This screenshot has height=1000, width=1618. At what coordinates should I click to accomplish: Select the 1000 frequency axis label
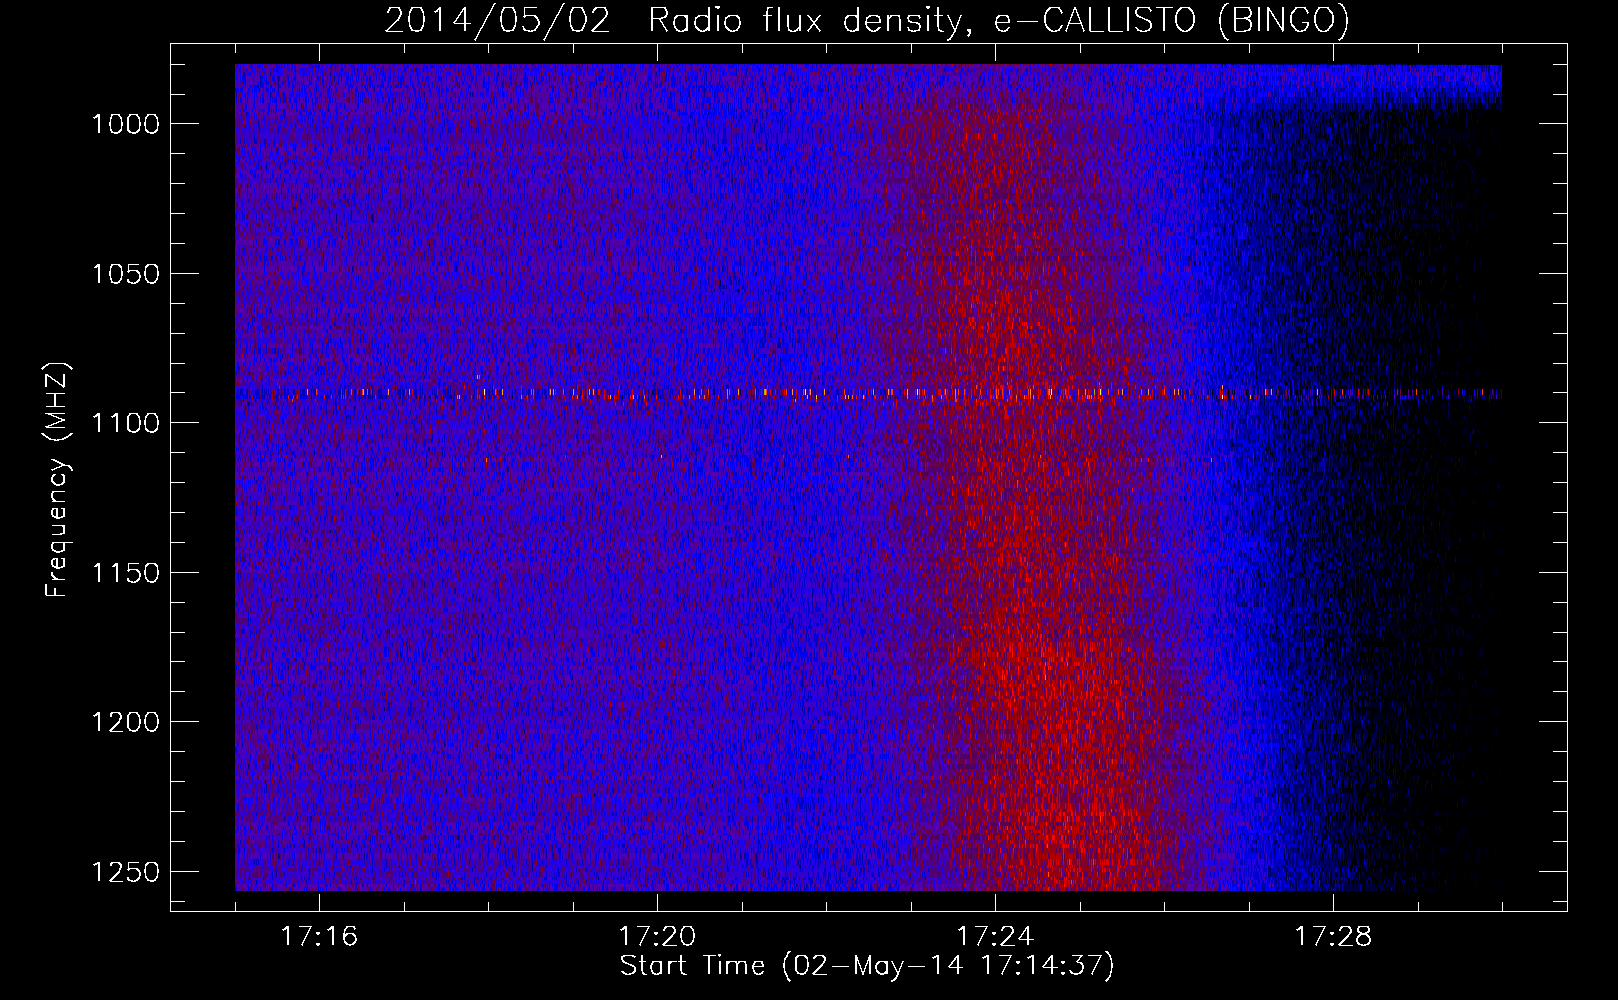pos(125,124)
